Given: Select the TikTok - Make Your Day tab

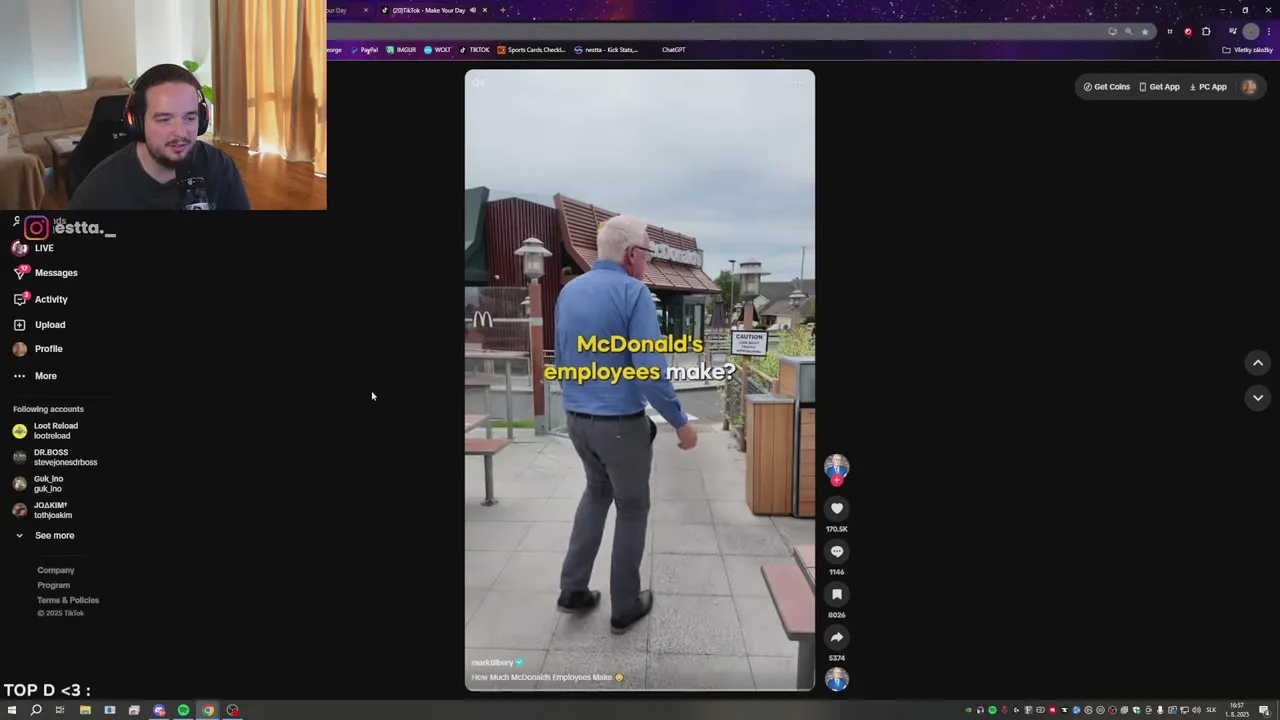Looking at the screenshot, I should click(x=430, y=10).
